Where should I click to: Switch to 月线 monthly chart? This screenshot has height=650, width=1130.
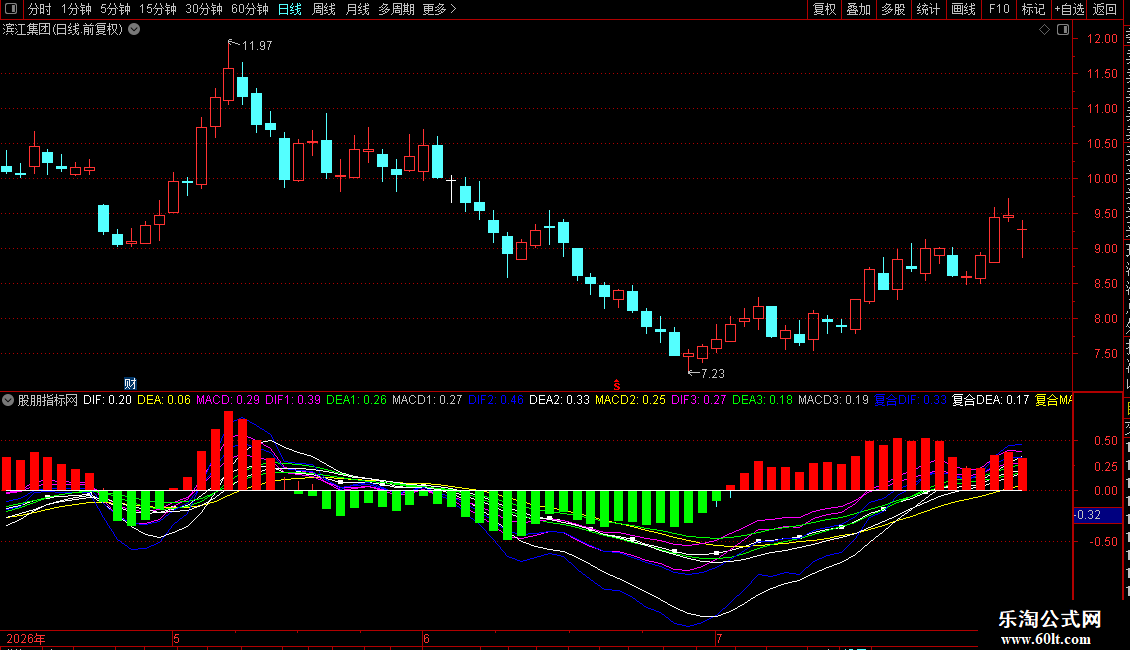(x=357, y=9)
